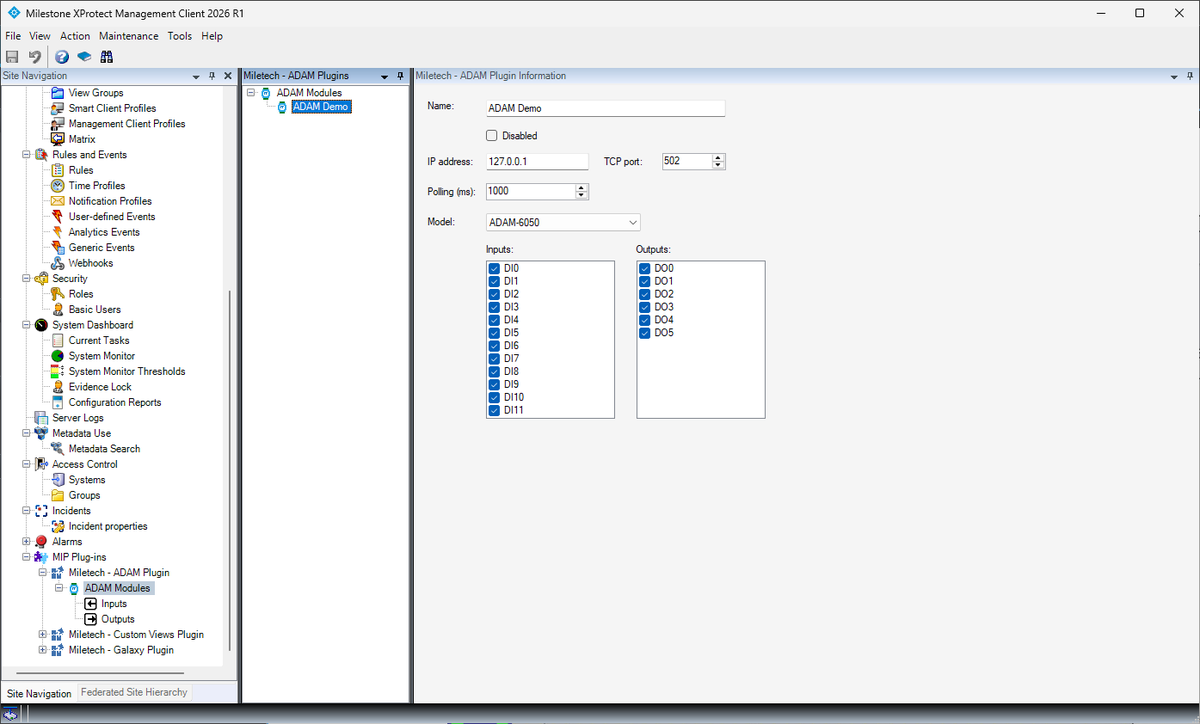Switch to the Federated Site Hierarchy tab

(x=134, y=692)
